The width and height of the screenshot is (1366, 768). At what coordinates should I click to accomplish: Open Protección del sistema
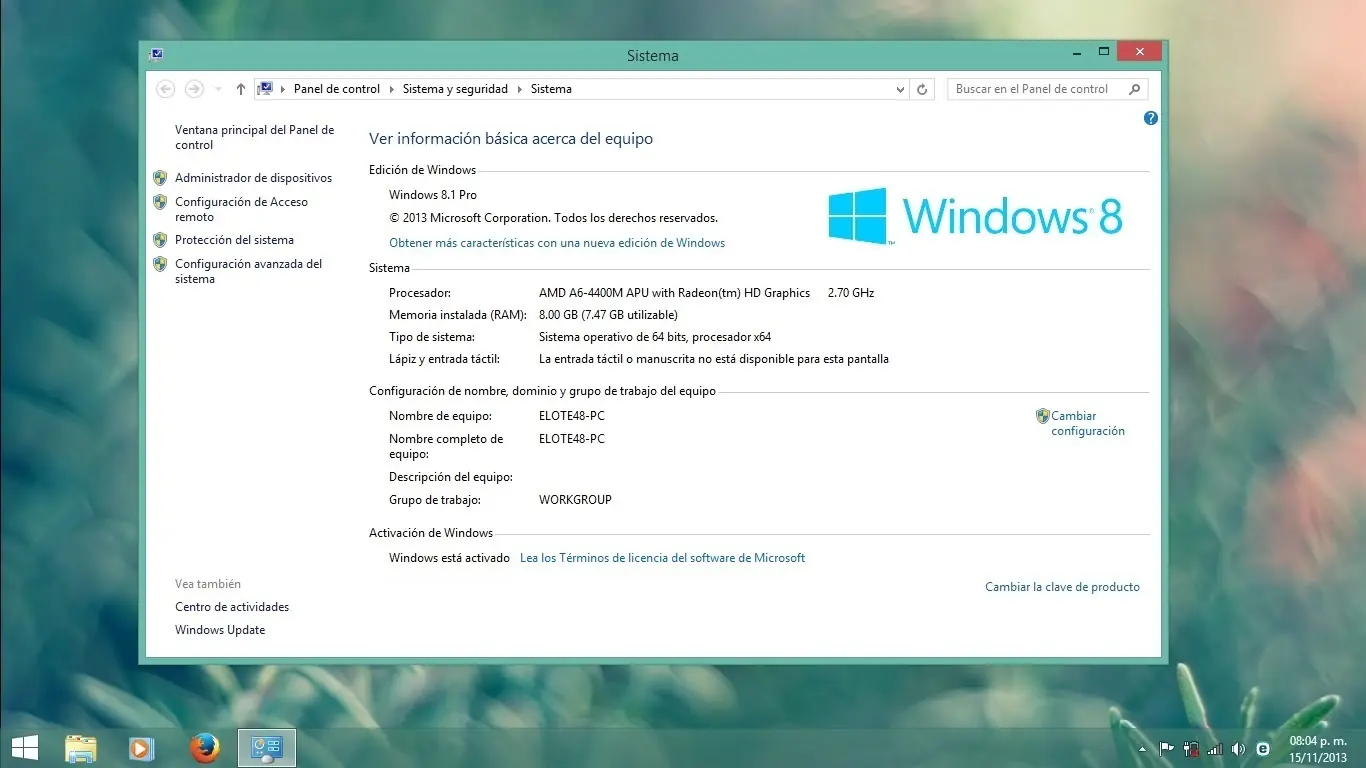coord(234,240)
